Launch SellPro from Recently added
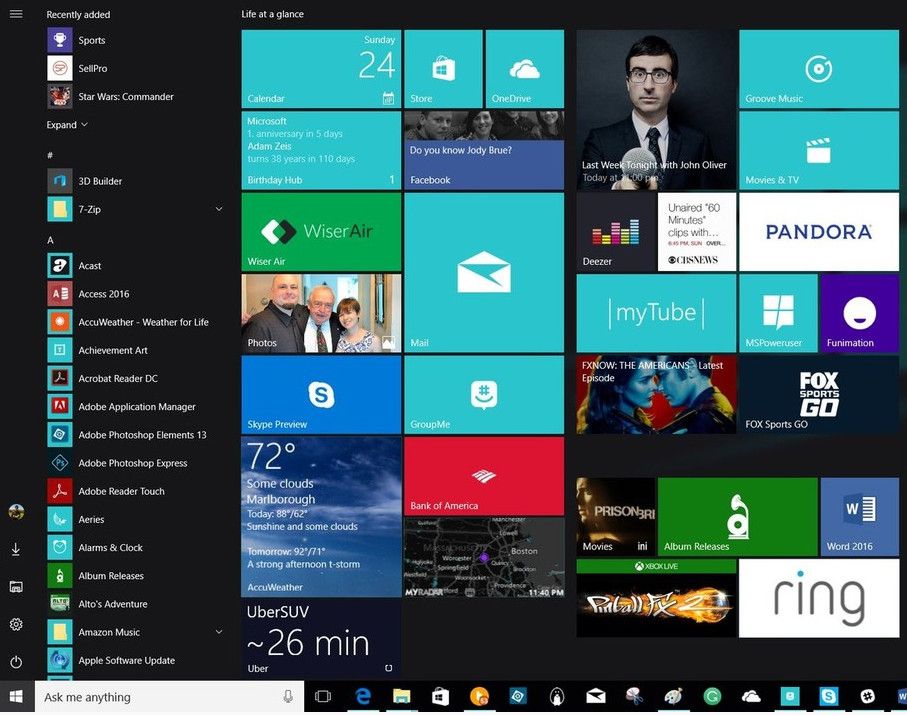 (x=60, y=68)
